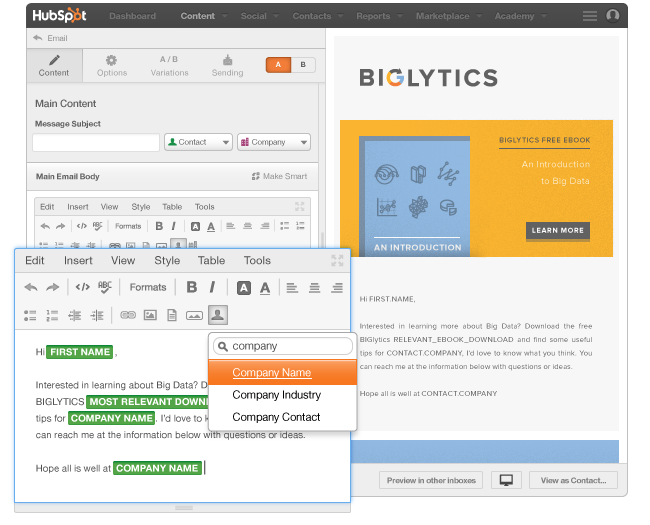
Task: Click Preview in other inboxes button
Action: (432, 481)
